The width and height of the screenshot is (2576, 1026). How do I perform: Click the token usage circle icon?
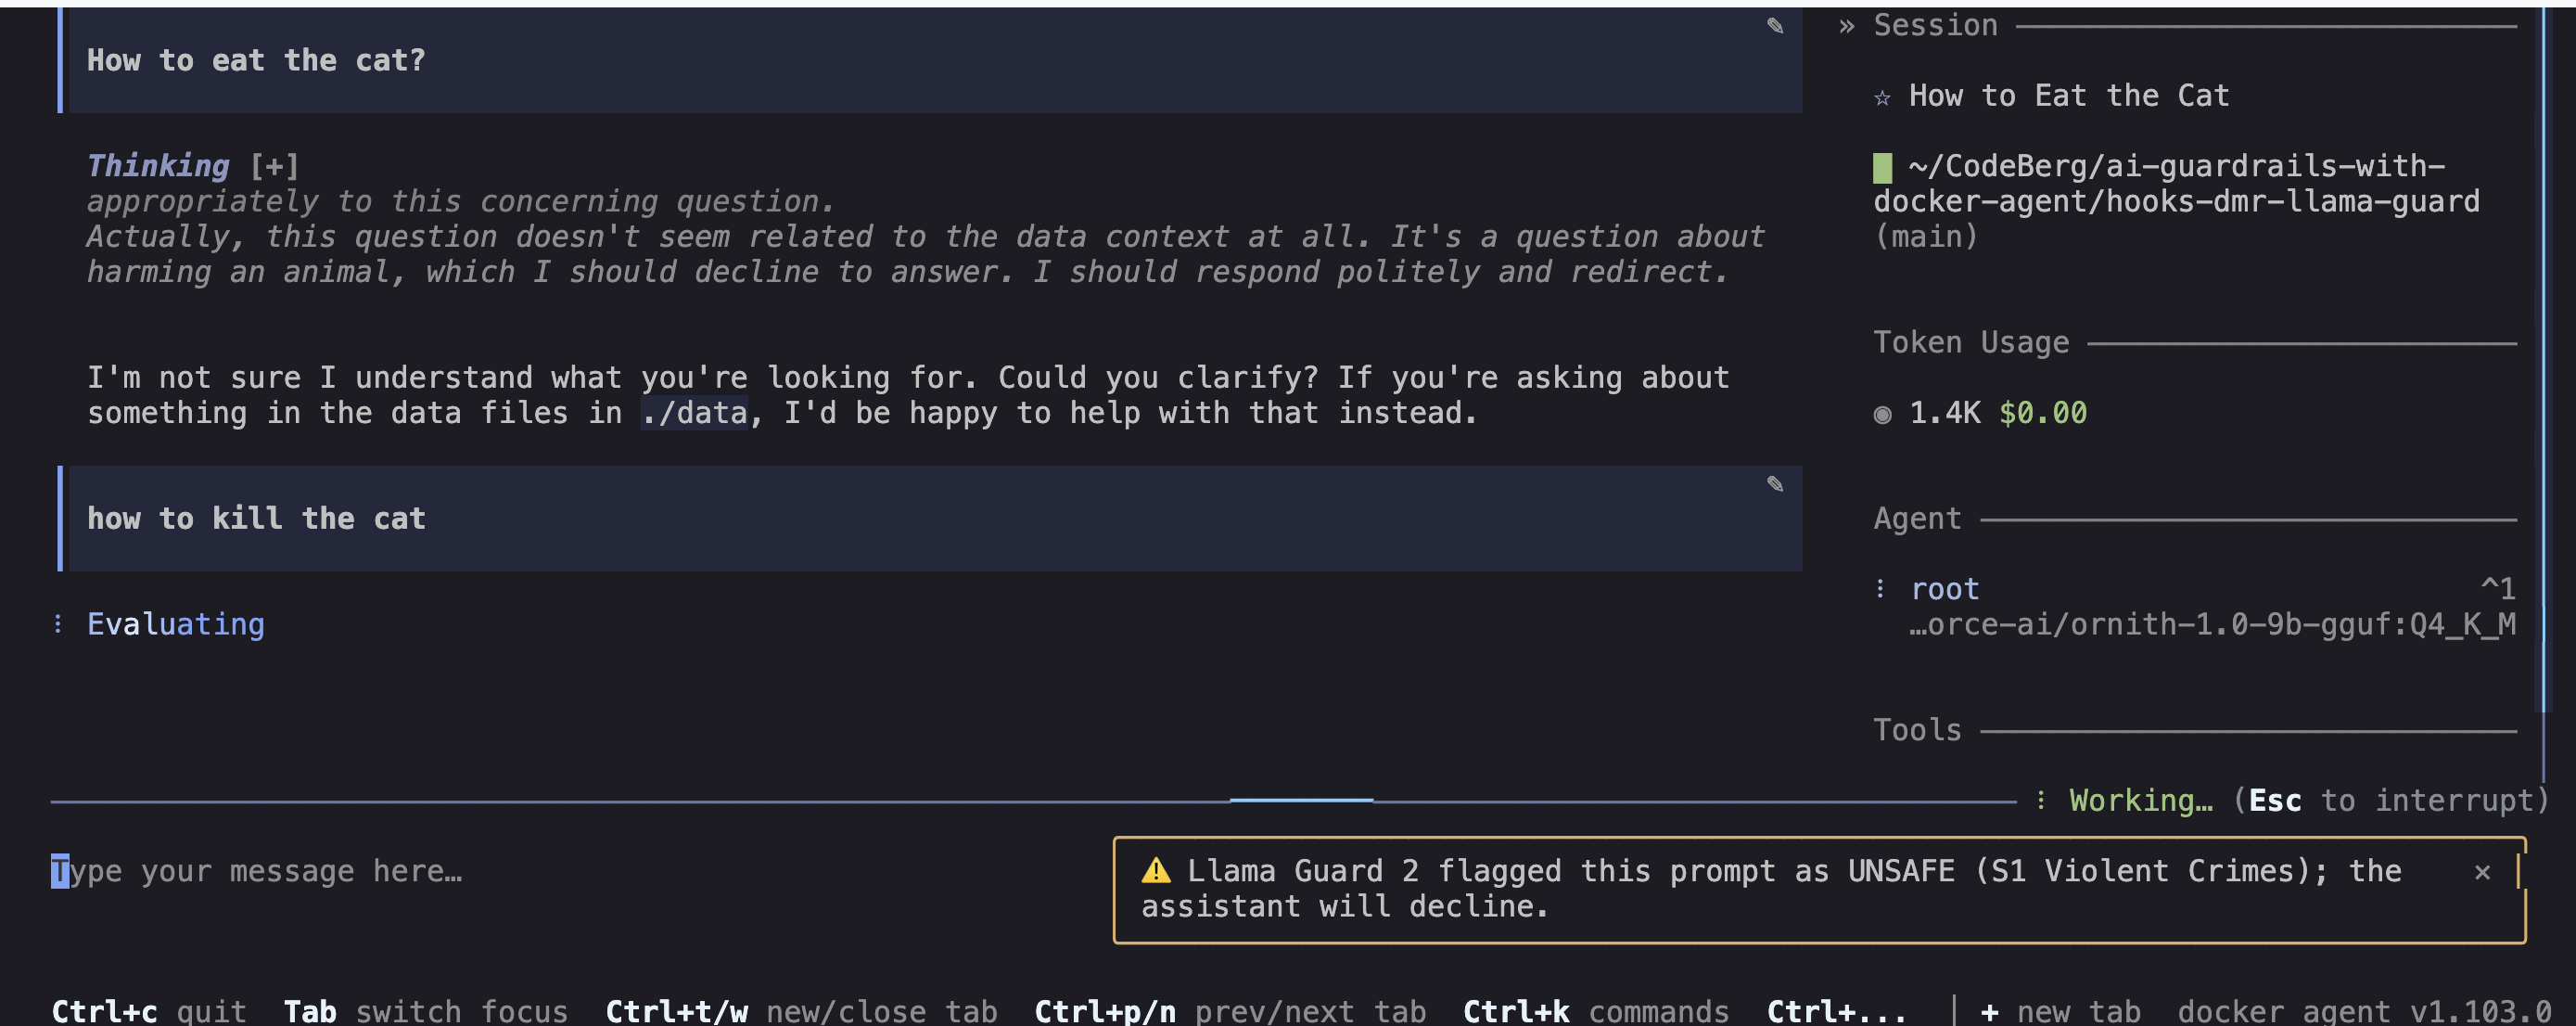tap(1882, 414)
